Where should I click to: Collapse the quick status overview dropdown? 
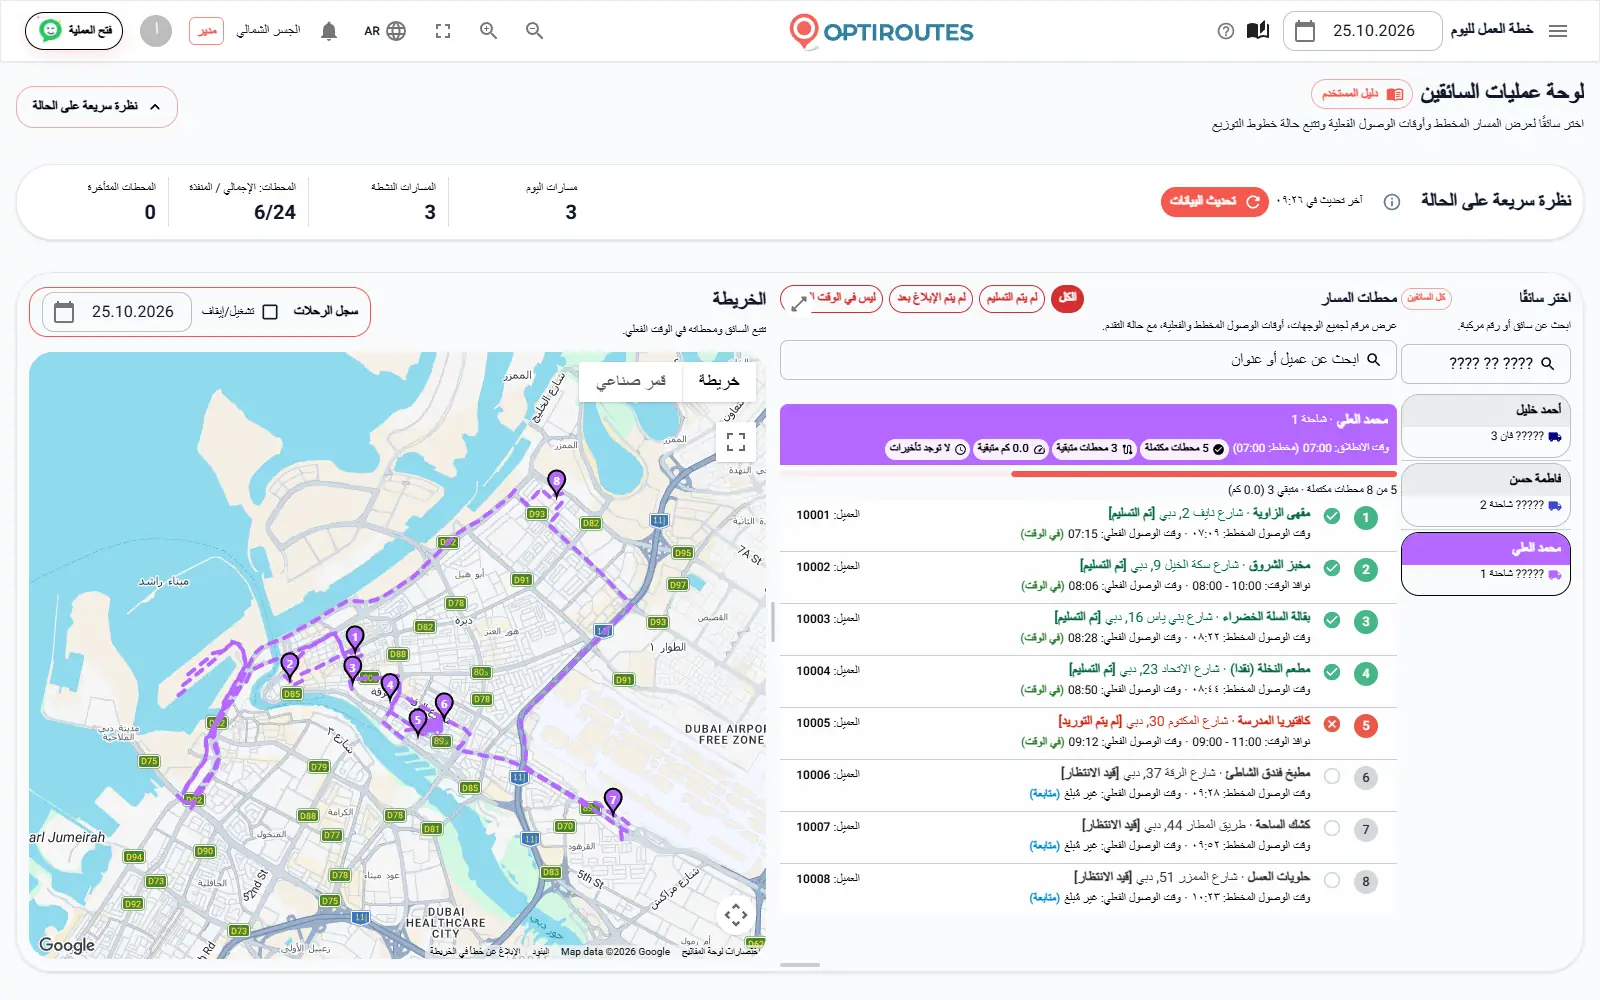[x=97, y=107]
